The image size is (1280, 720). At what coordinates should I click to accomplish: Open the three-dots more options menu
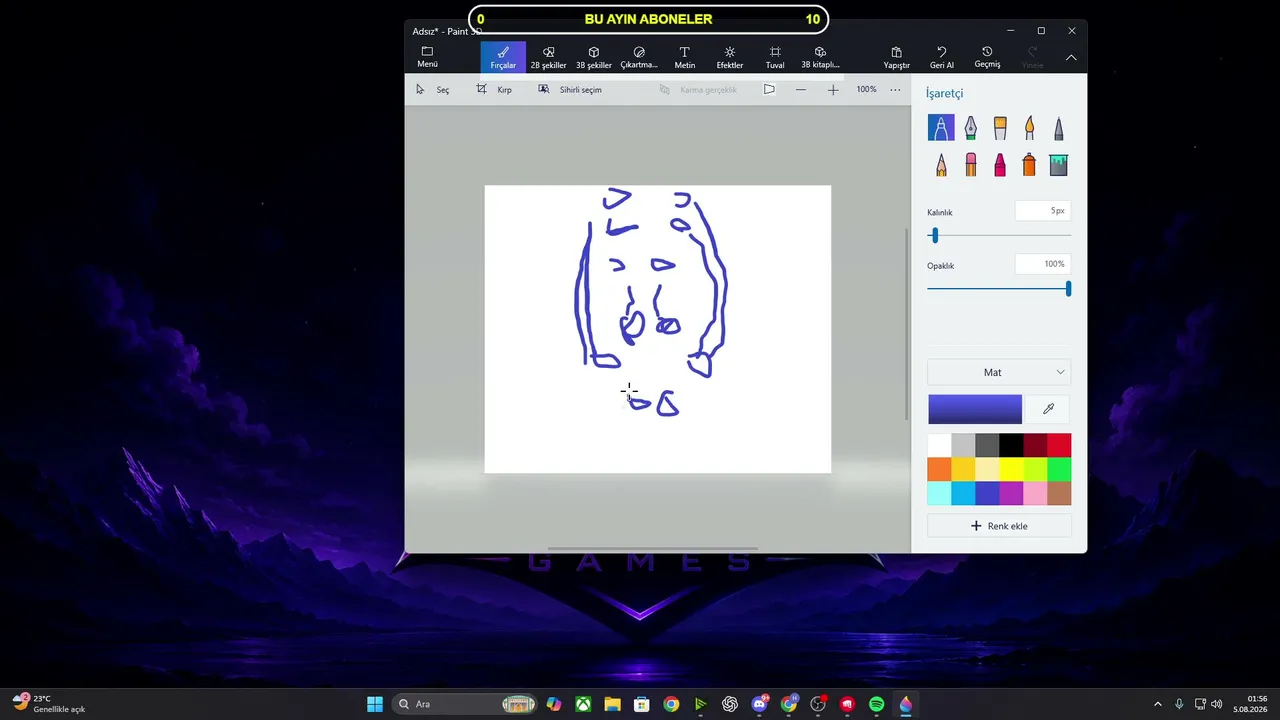click(895, 89)
